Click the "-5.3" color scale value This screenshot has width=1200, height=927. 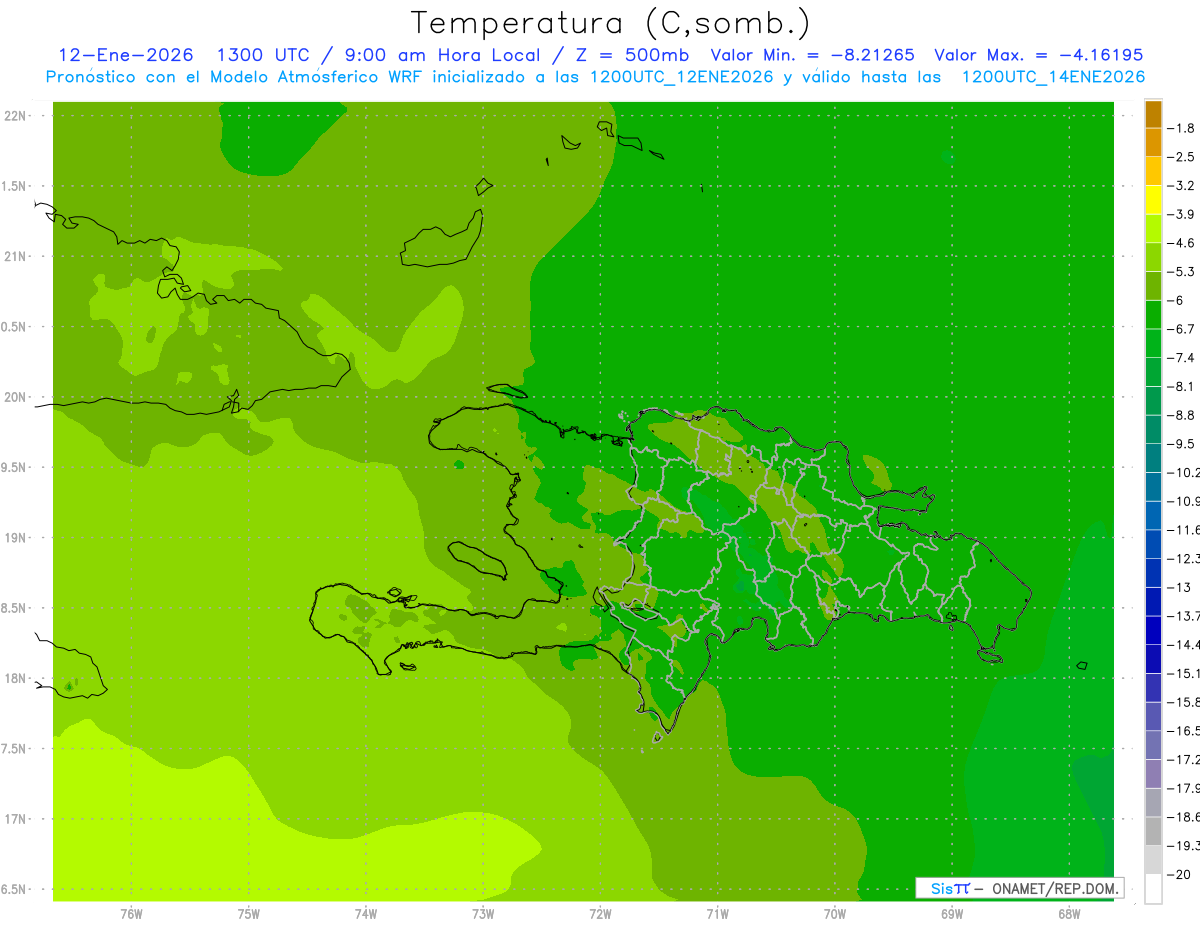point(1181,271)
